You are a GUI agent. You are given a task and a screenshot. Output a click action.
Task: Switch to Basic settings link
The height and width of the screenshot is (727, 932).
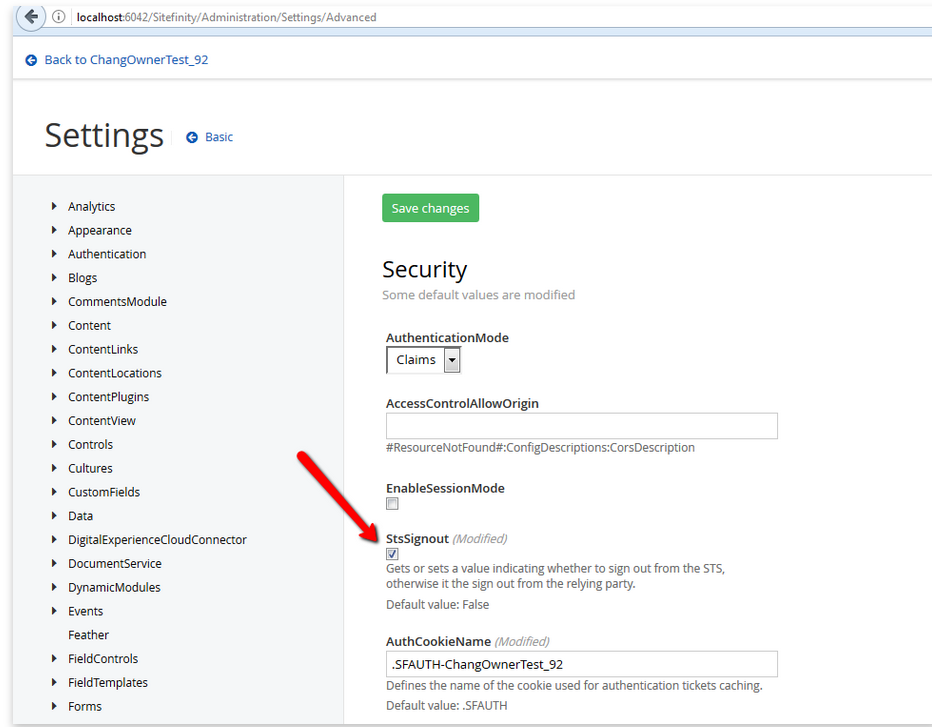(219, 137)
